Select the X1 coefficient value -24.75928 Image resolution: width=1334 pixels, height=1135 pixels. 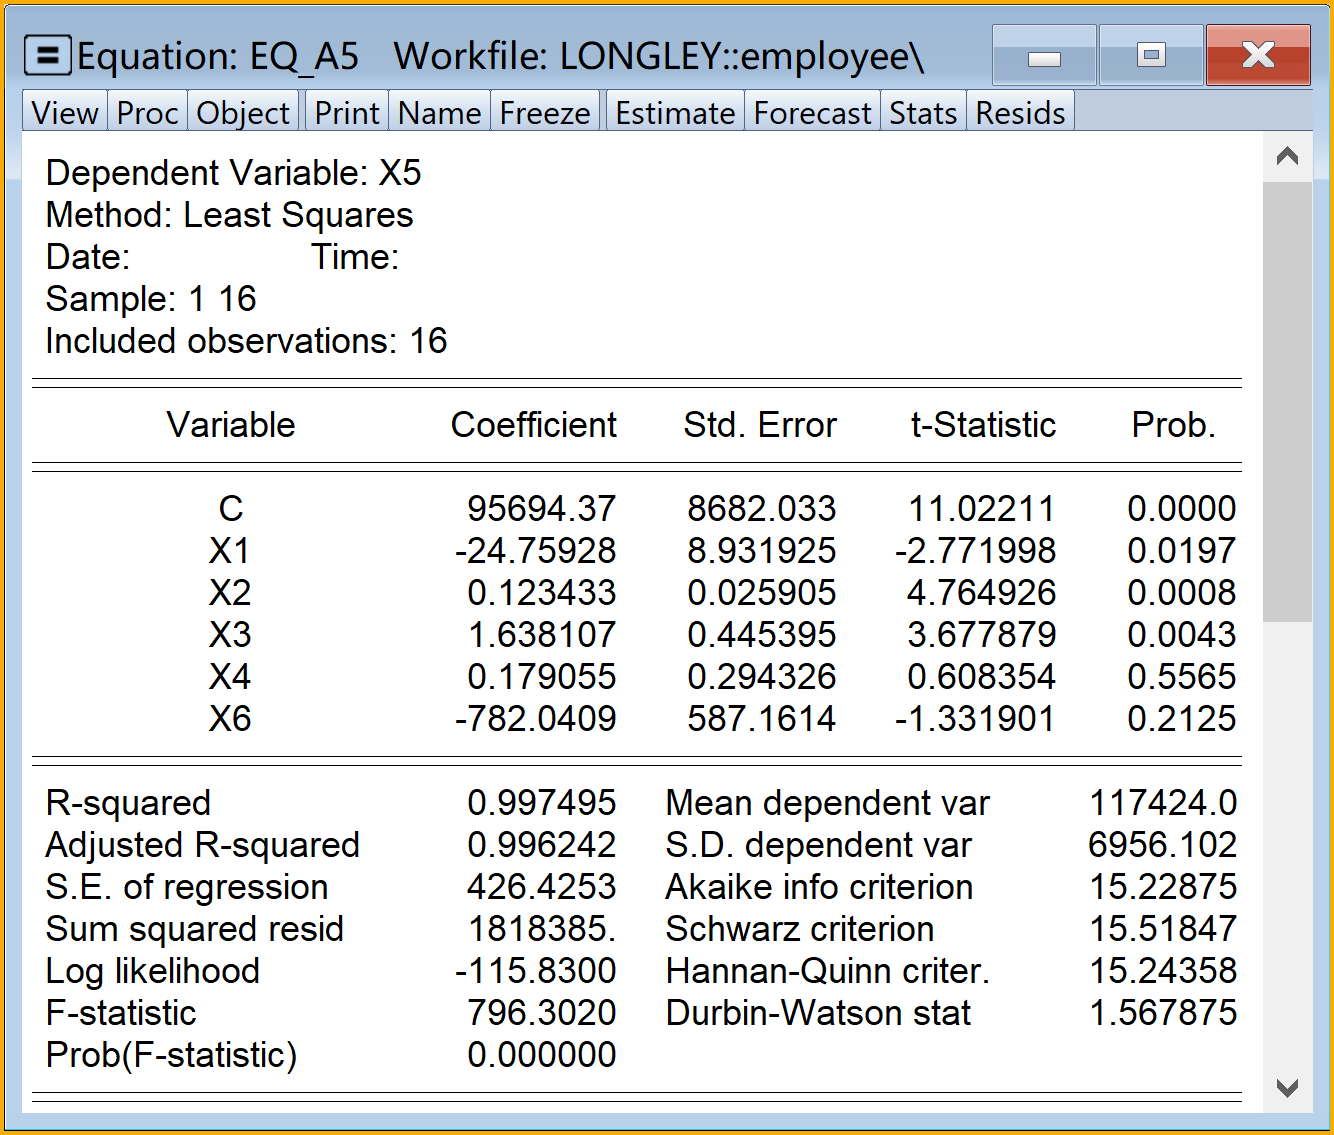click(536, 551)
